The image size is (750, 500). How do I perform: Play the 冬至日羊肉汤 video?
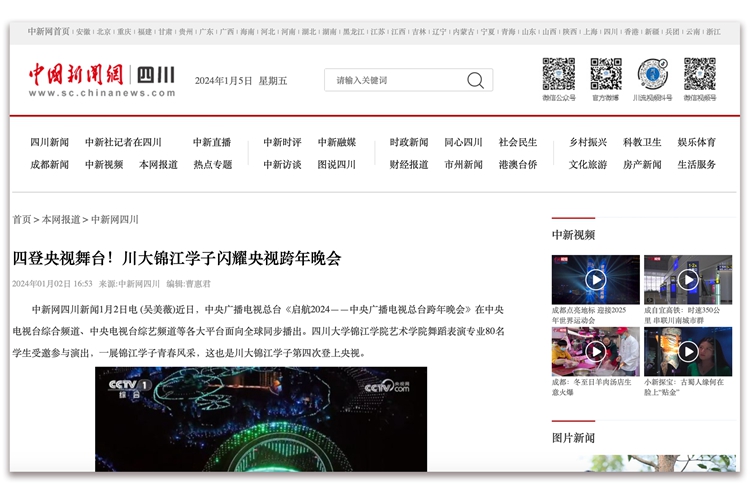[596, 352]
